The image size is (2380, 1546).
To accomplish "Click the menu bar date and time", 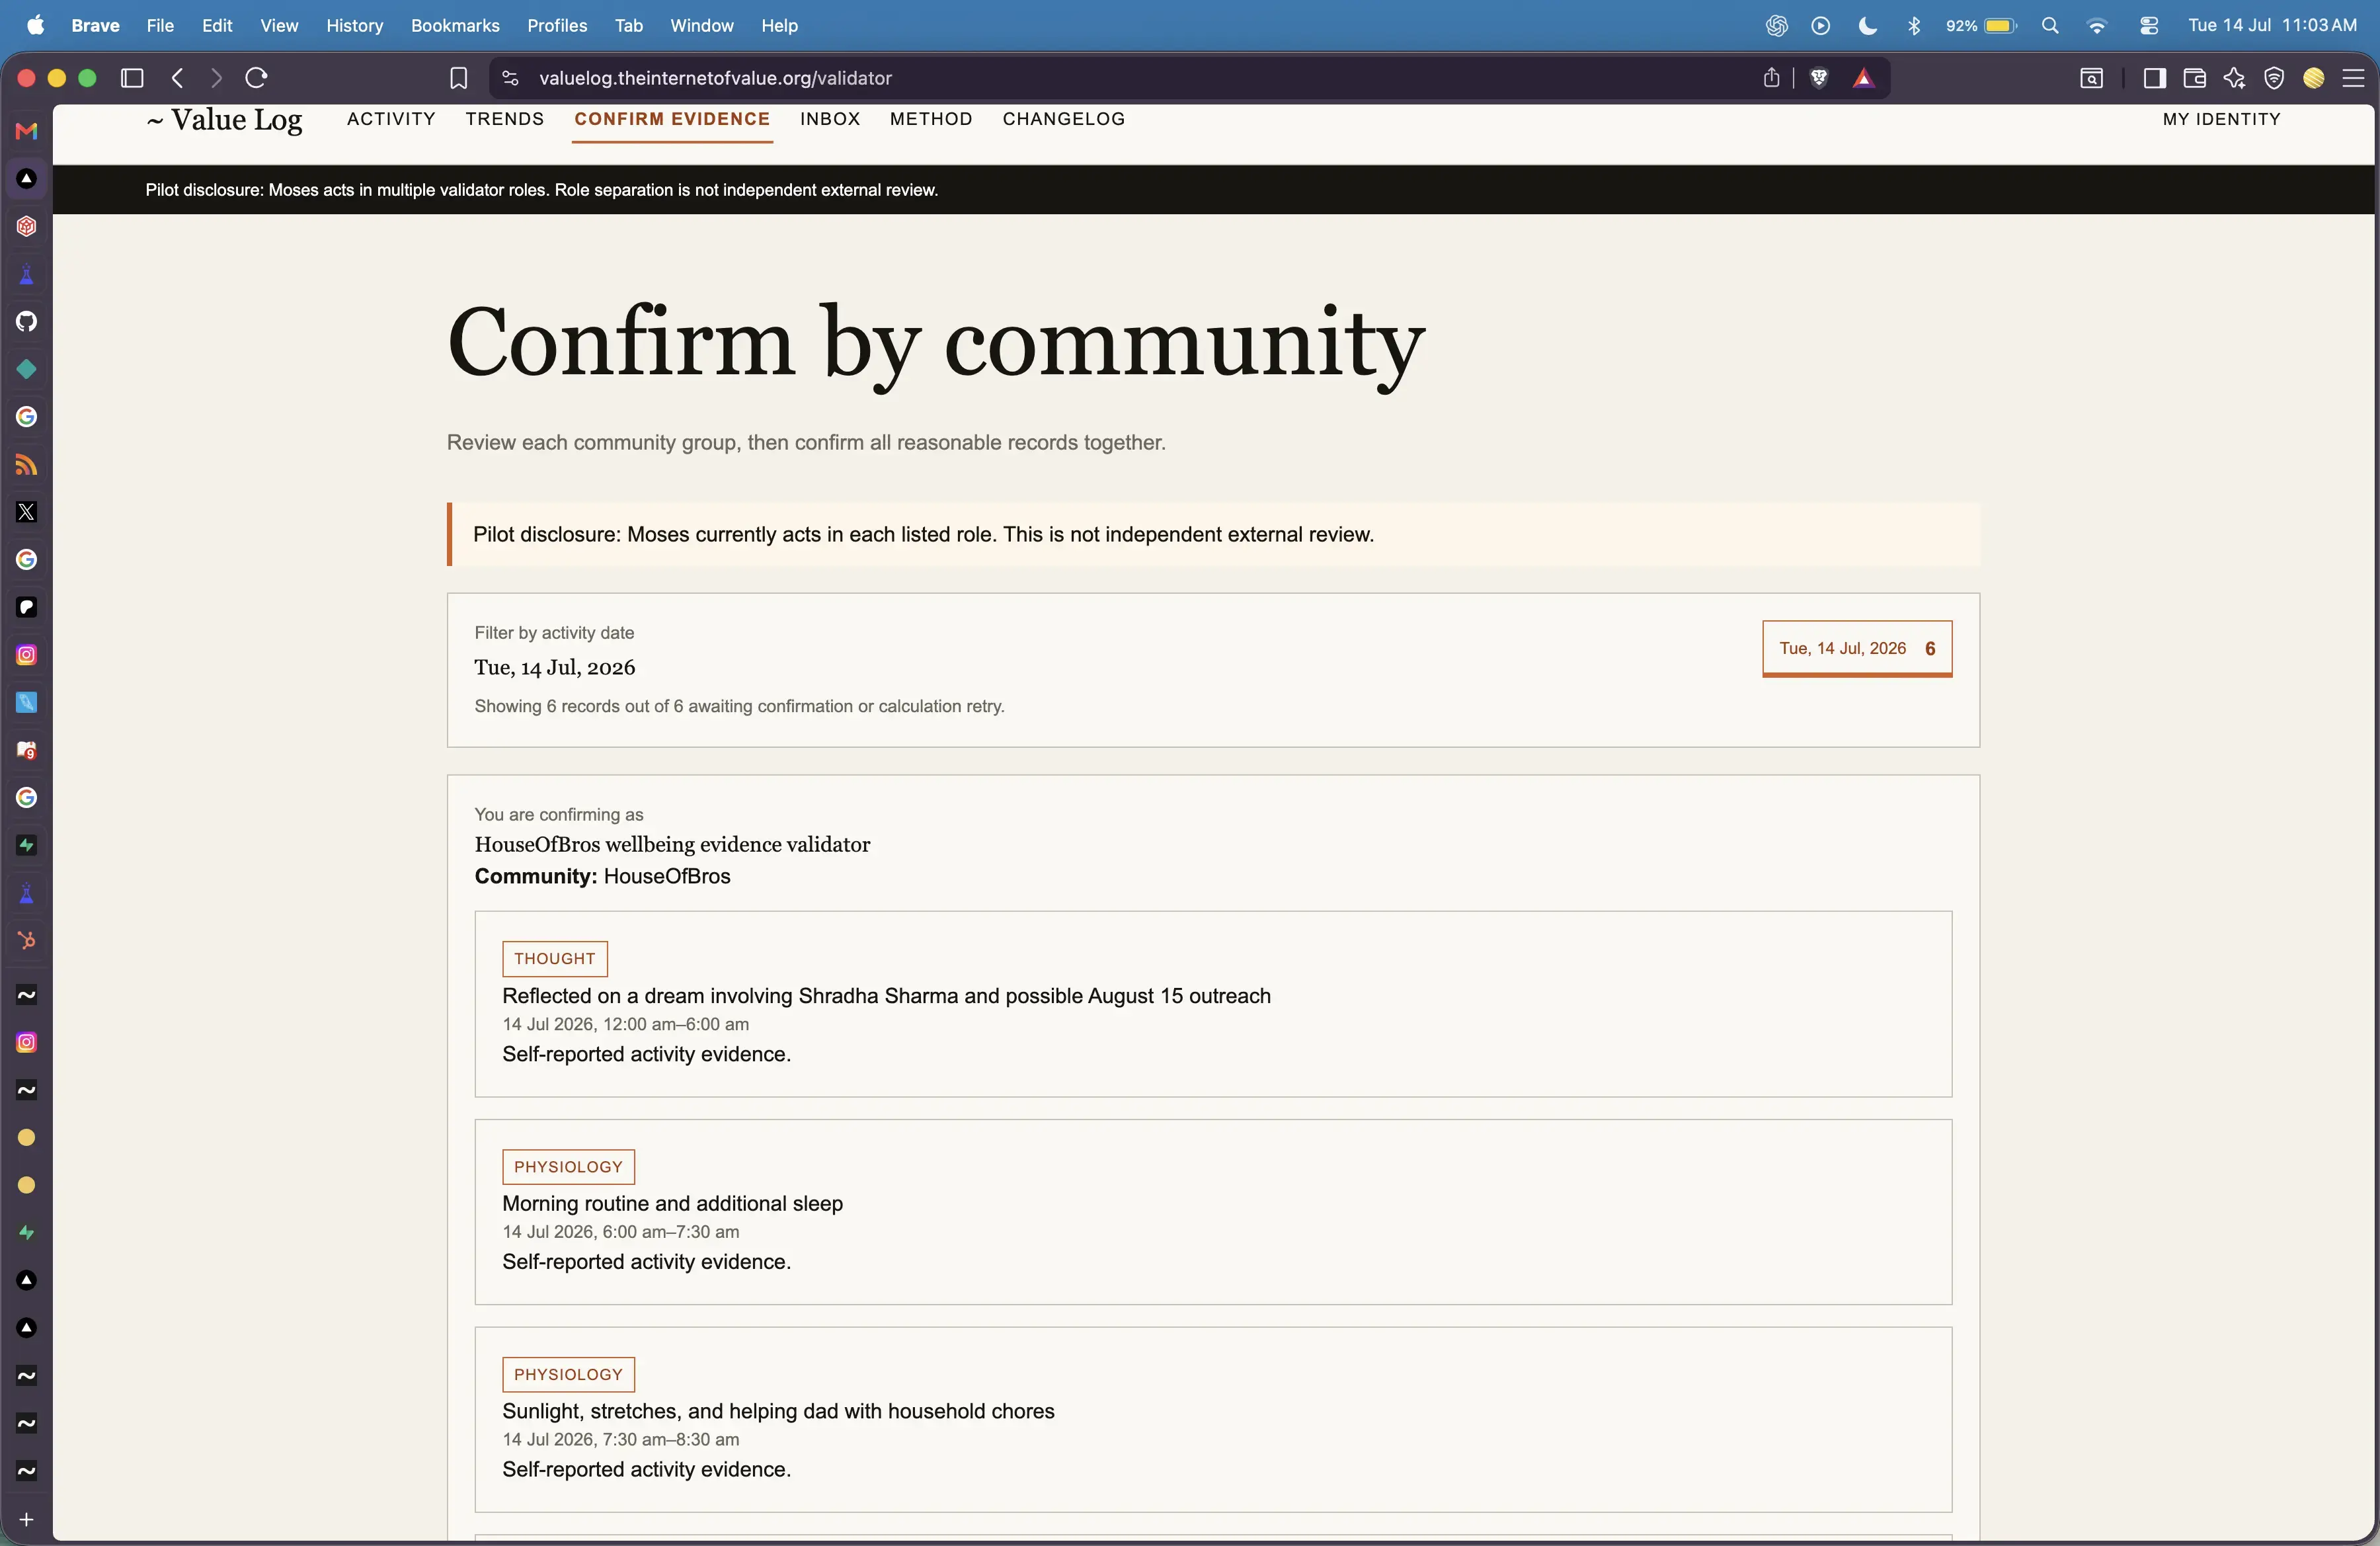I will [2272, 26].
